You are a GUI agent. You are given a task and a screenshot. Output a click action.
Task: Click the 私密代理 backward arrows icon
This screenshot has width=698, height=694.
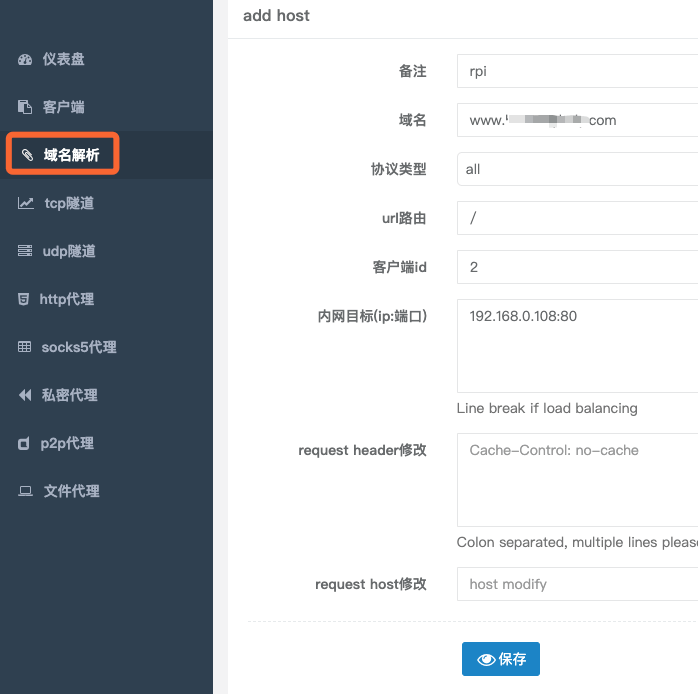(25, 396)
